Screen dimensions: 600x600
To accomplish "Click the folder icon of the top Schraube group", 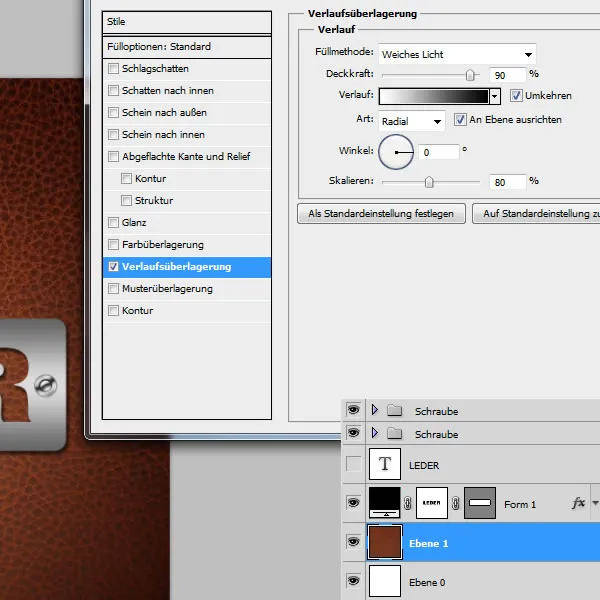I will point(393,411).
